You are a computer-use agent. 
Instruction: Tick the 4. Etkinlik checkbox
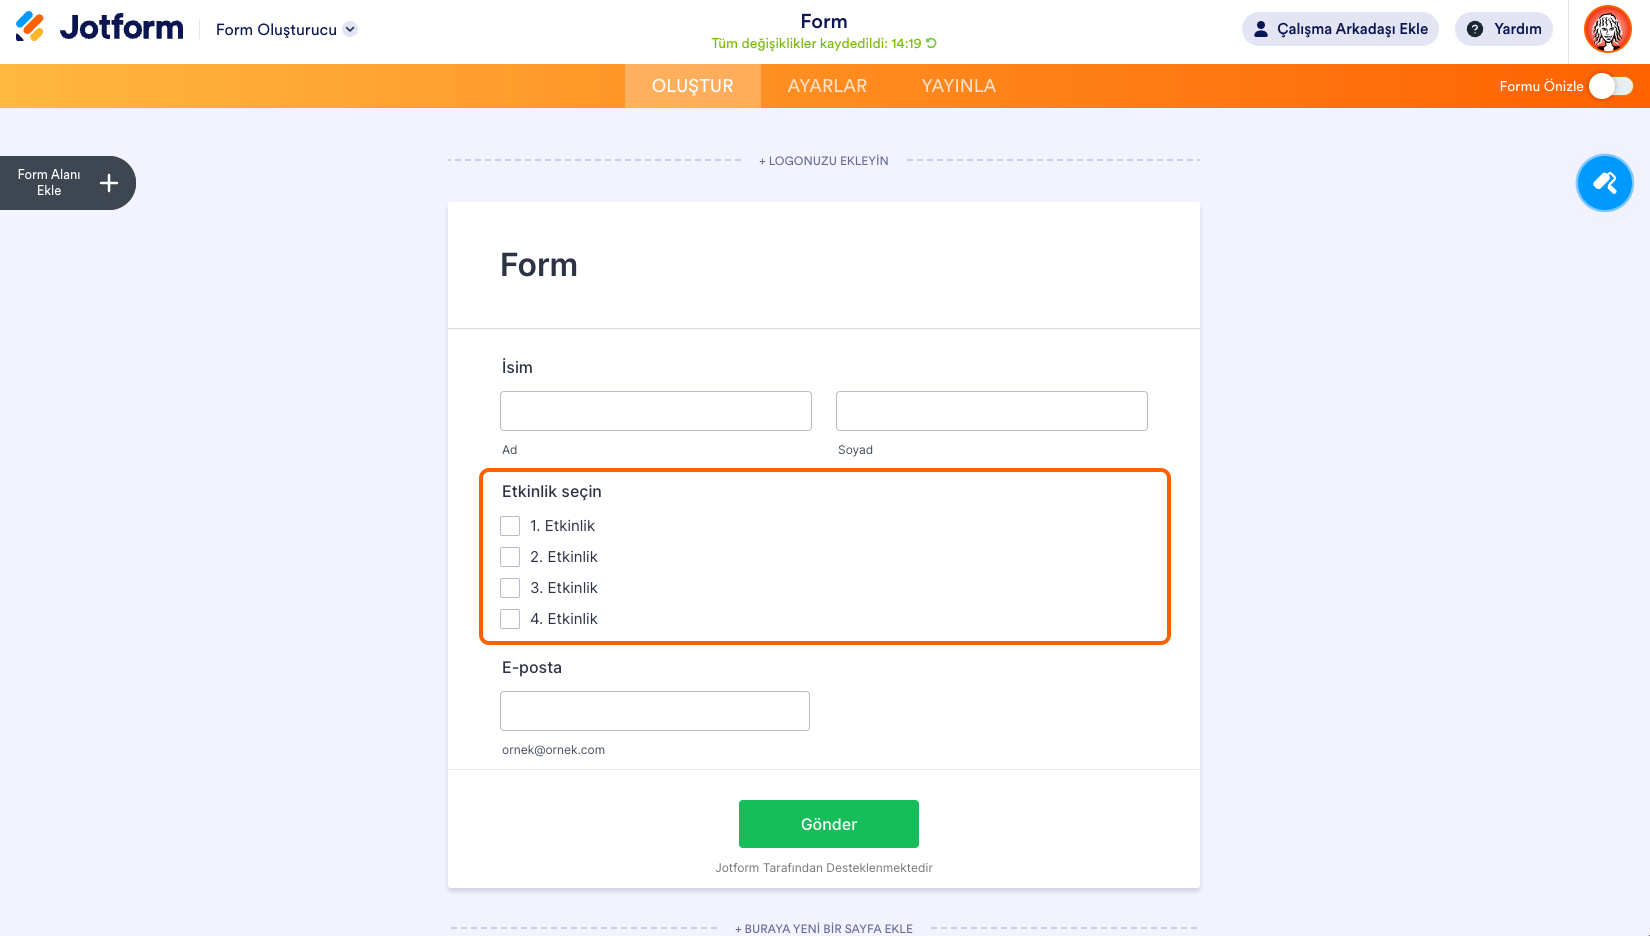coord(510,619)
